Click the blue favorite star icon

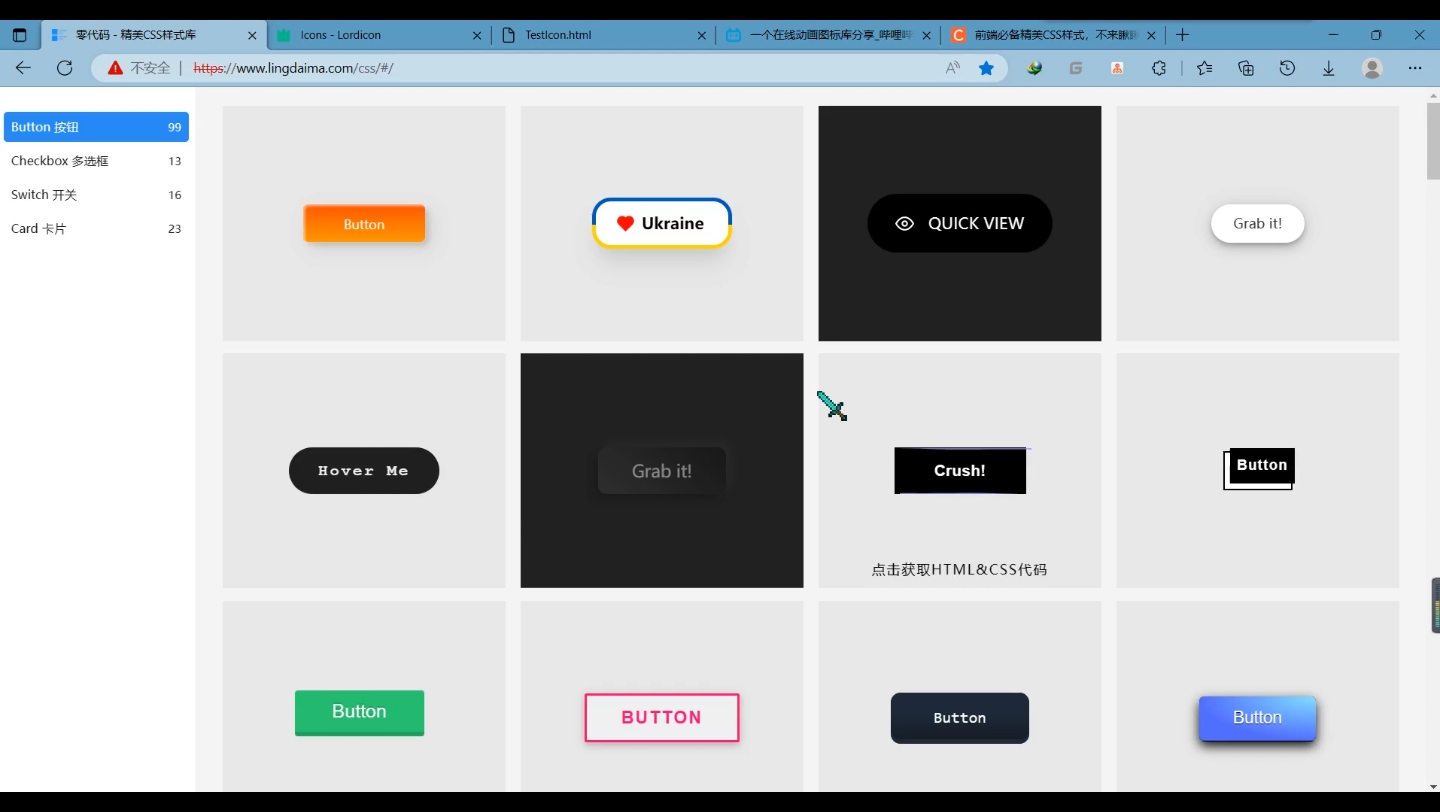[x=987, y=68]
